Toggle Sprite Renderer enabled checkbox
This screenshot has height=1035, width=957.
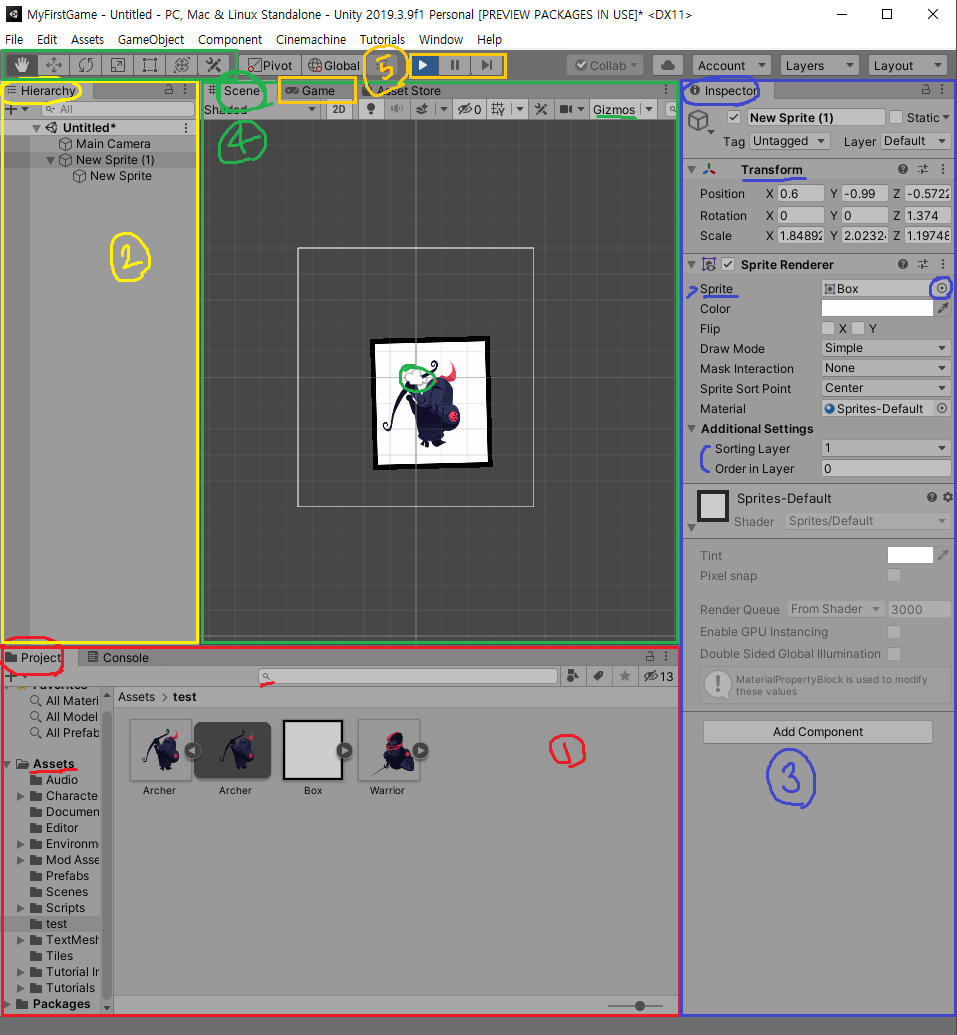[728, 264]
